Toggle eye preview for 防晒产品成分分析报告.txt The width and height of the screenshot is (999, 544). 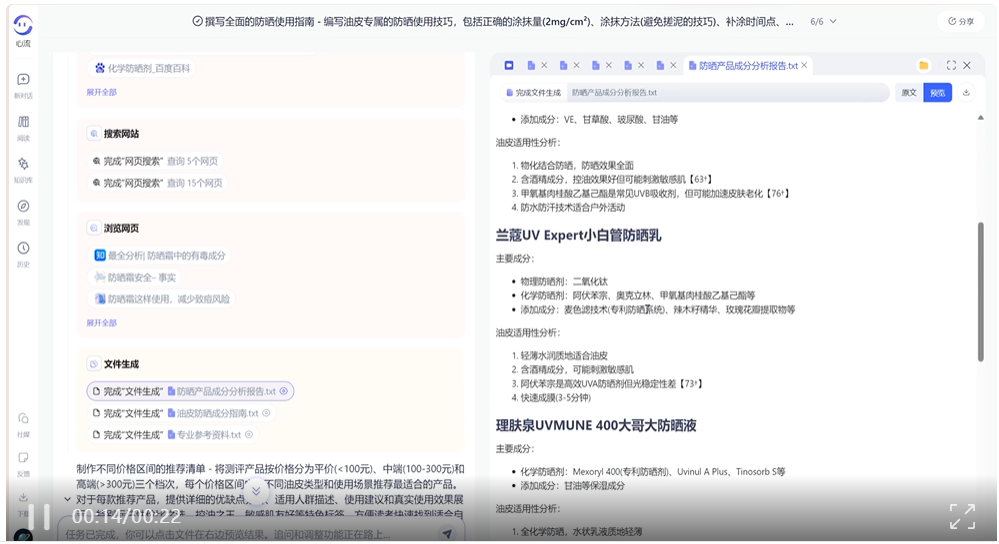click(284, 391)
